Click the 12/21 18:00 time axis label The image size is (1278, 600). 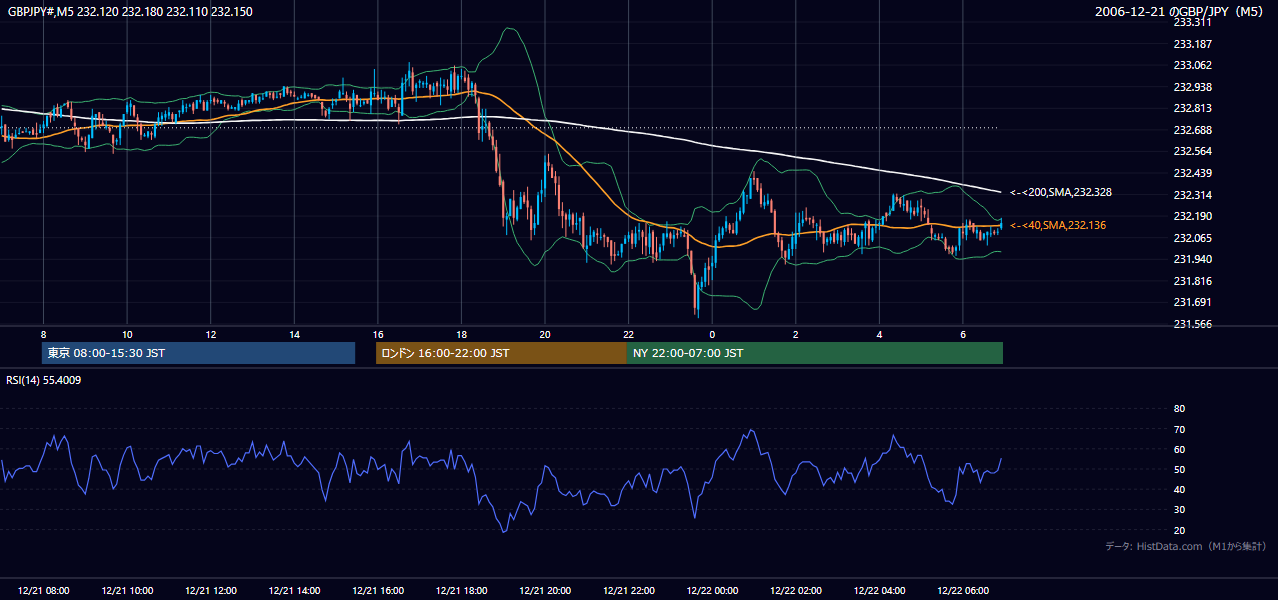[x=462, y=591]
